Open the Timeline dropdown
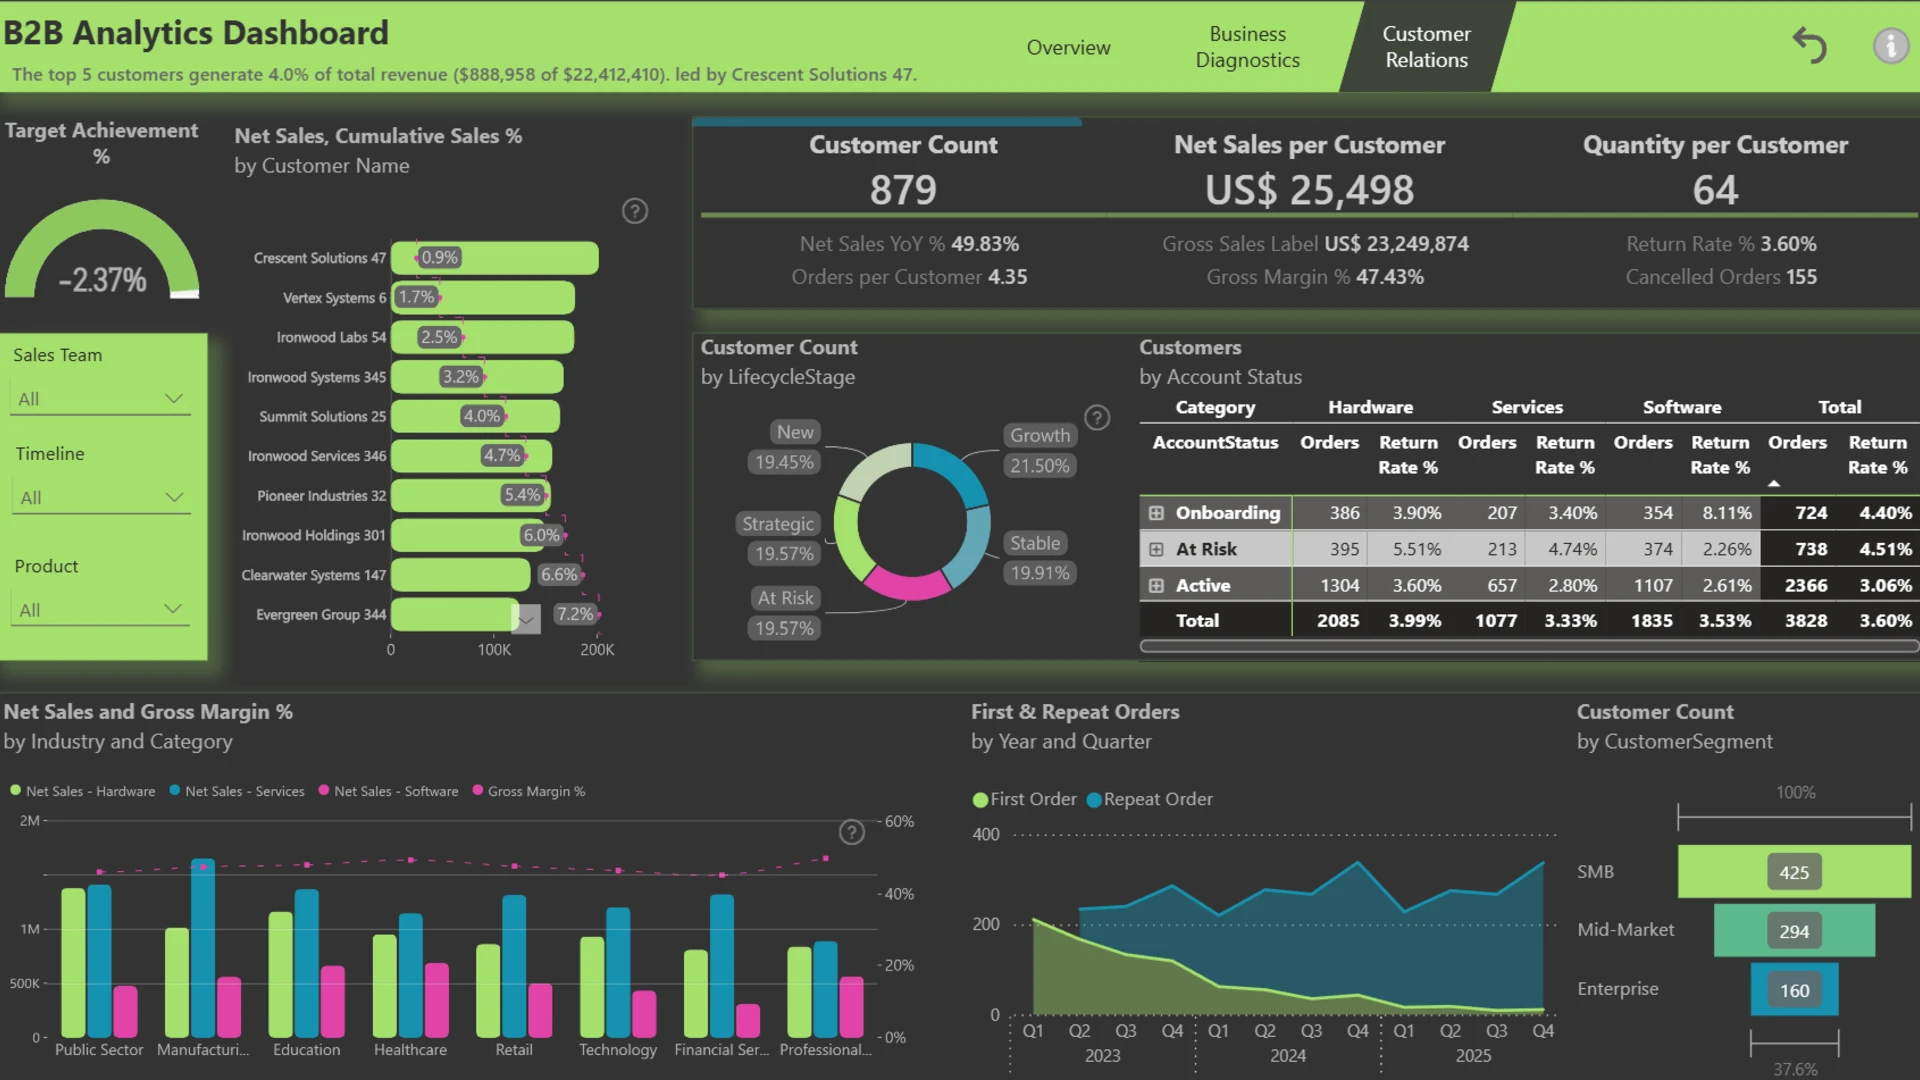Viewport: 1920px width, 1080px height. coord(101,498)
